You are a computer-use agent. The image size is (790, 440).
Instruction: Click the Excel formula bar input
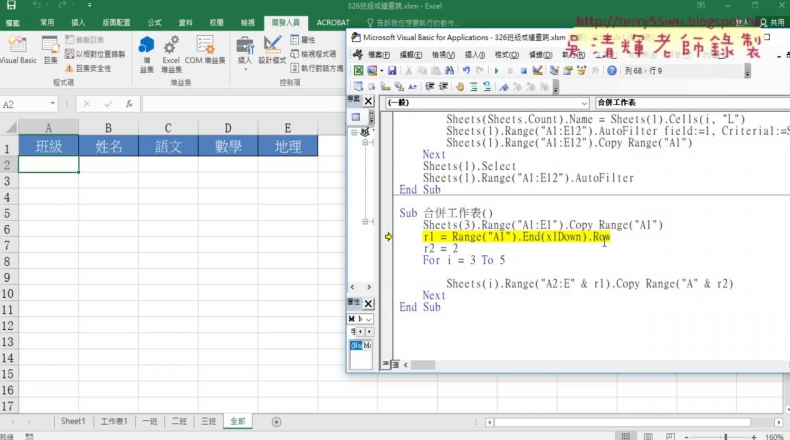[243, 104]
